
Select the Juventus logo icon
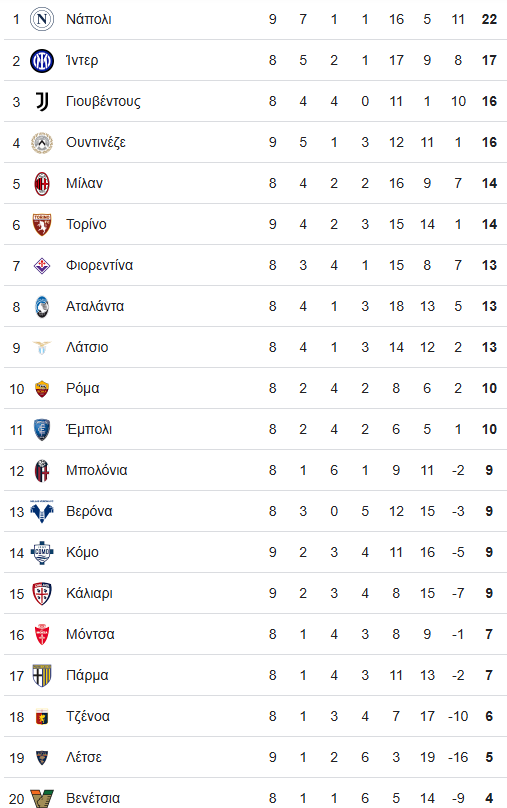coord(42,102)
